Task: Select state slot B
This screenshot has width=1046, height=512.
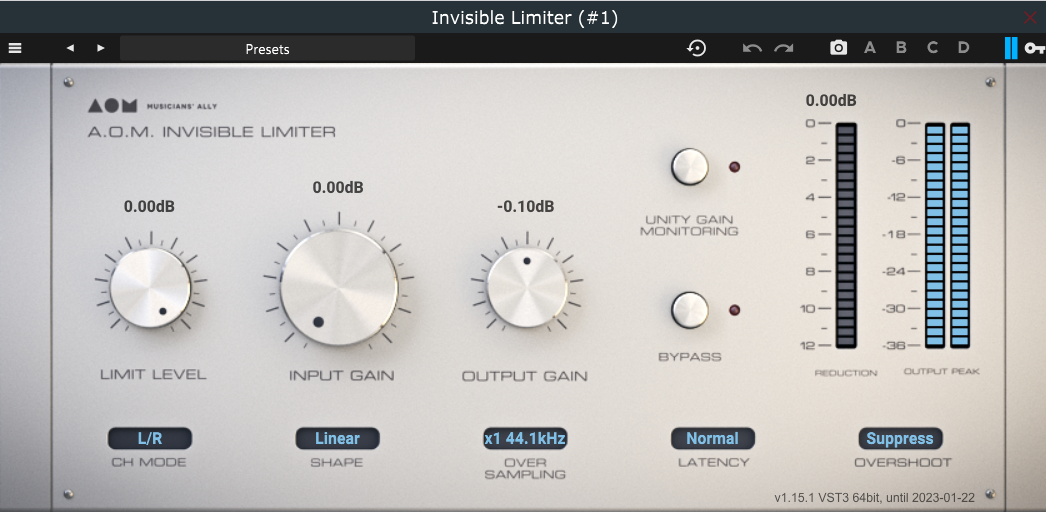Action: (x=901, y=48)
